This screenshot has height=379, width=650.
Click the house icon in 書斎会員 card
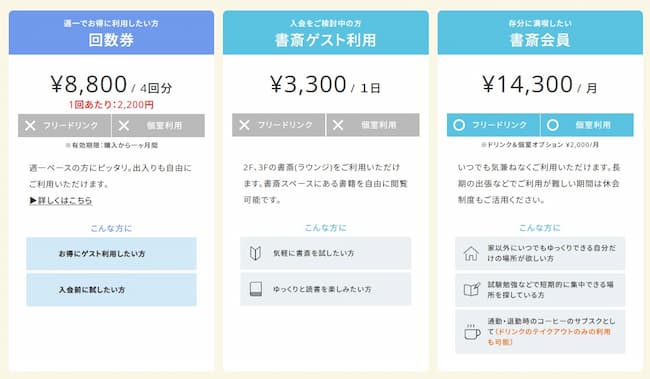471,253
